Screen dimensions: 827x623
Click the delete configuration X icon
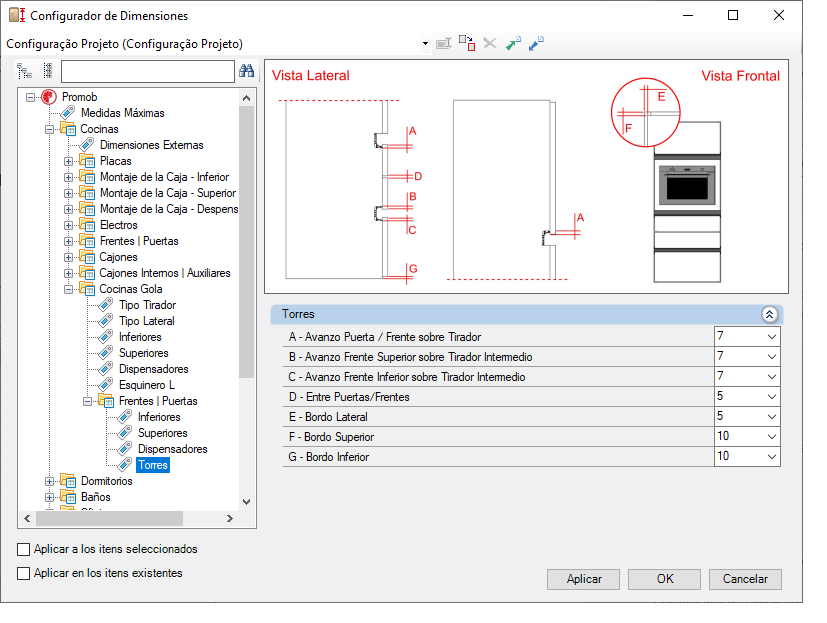[490, 43]
